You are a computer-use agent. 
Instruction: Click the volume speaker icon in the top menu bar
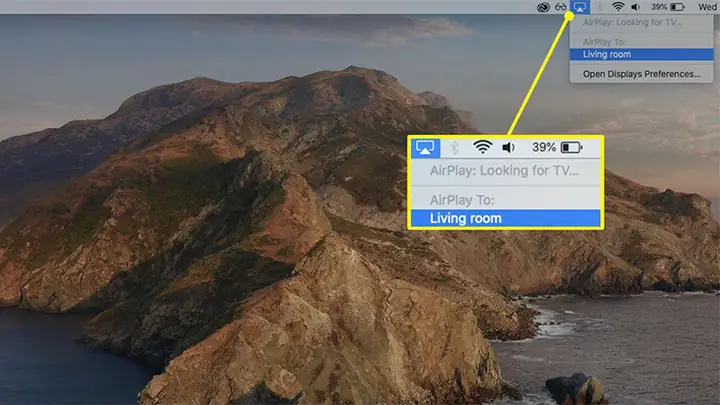pyautogui.click(x=636, y=7)
